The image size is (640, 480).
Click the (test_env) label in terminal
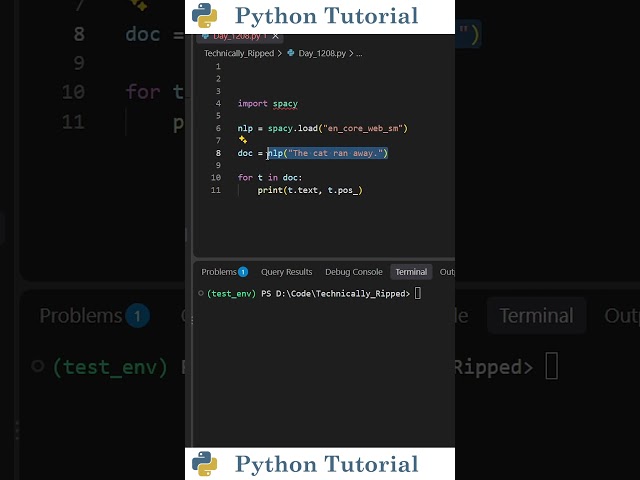coord(231,293)
